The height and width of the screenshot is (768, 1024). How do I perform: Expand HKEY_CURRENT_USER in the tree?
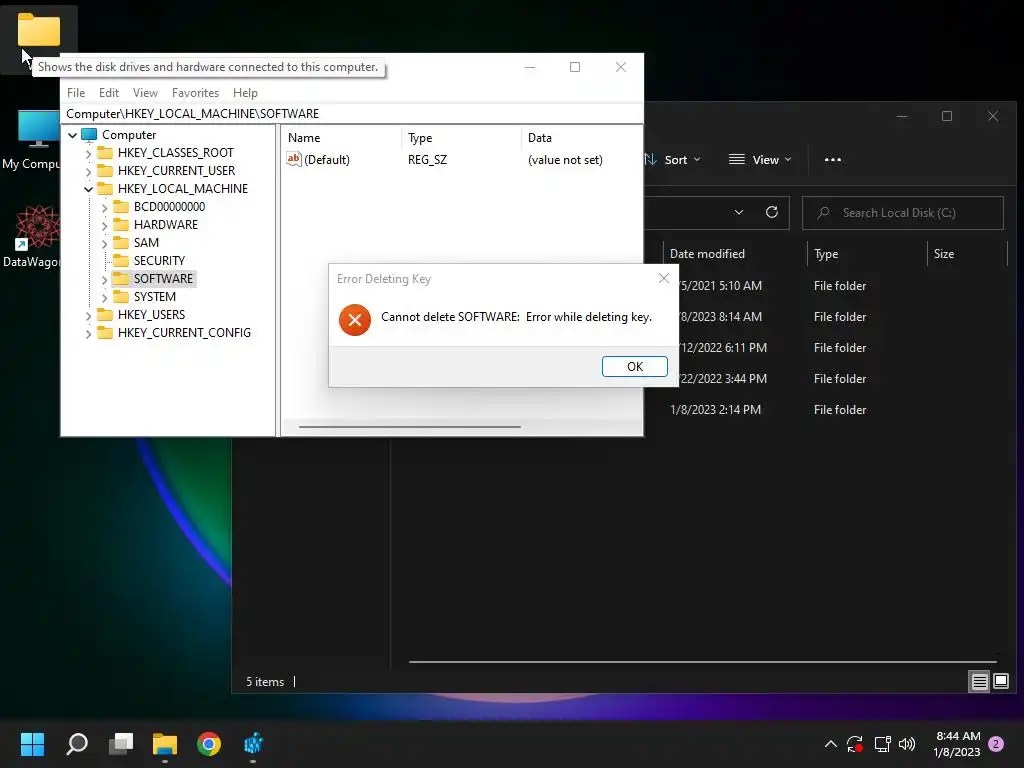coord(88,171)
